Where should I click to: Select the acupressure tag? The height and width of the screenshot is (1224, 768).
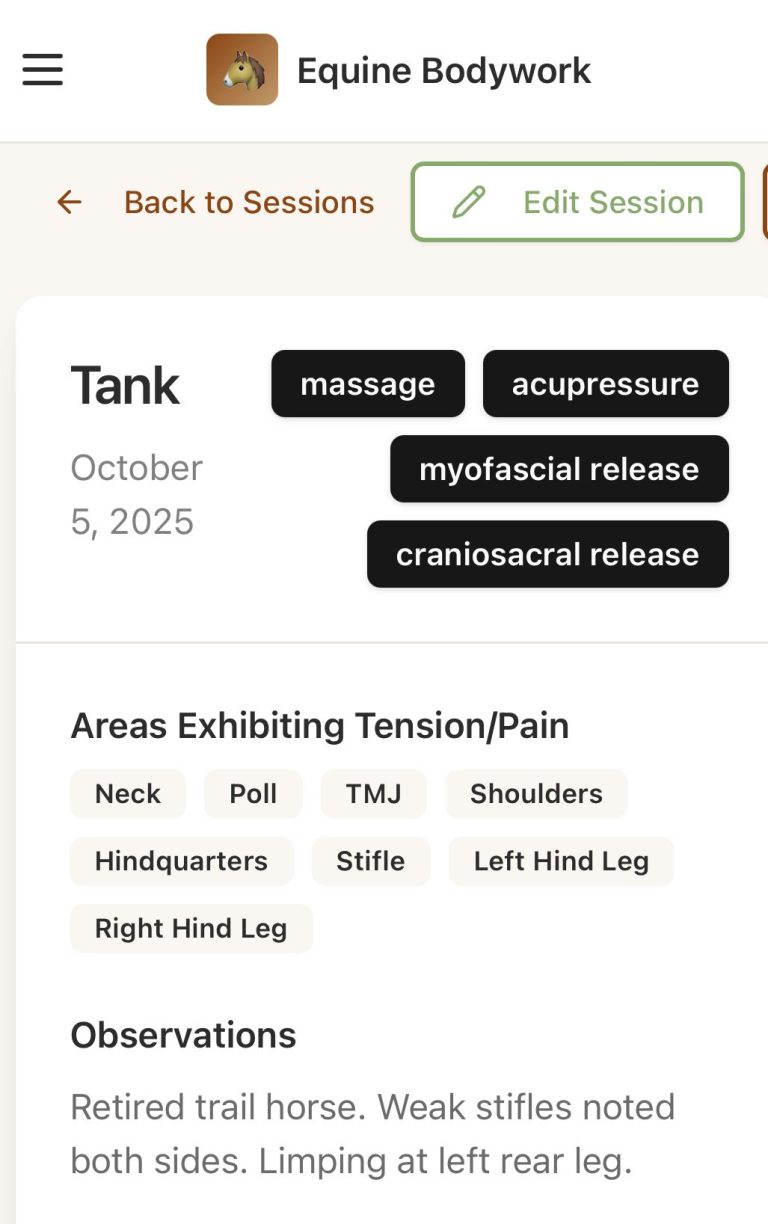pyautogui.click(x=605, y=384)
